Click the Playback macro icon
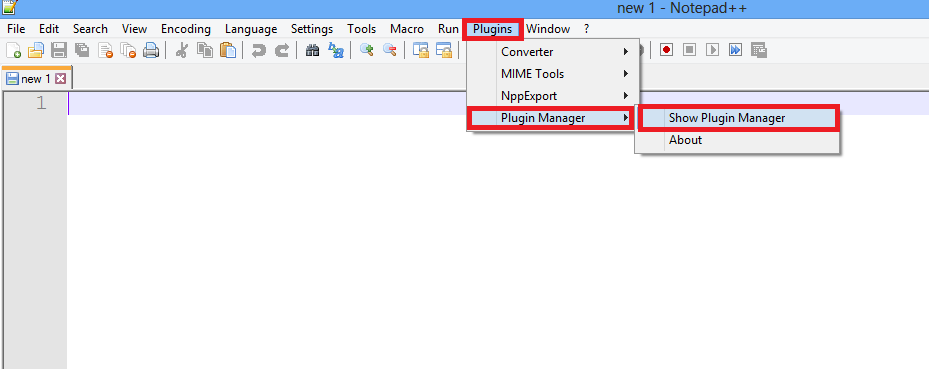Viewport: 929px width, 369px height. pos(713,50)
